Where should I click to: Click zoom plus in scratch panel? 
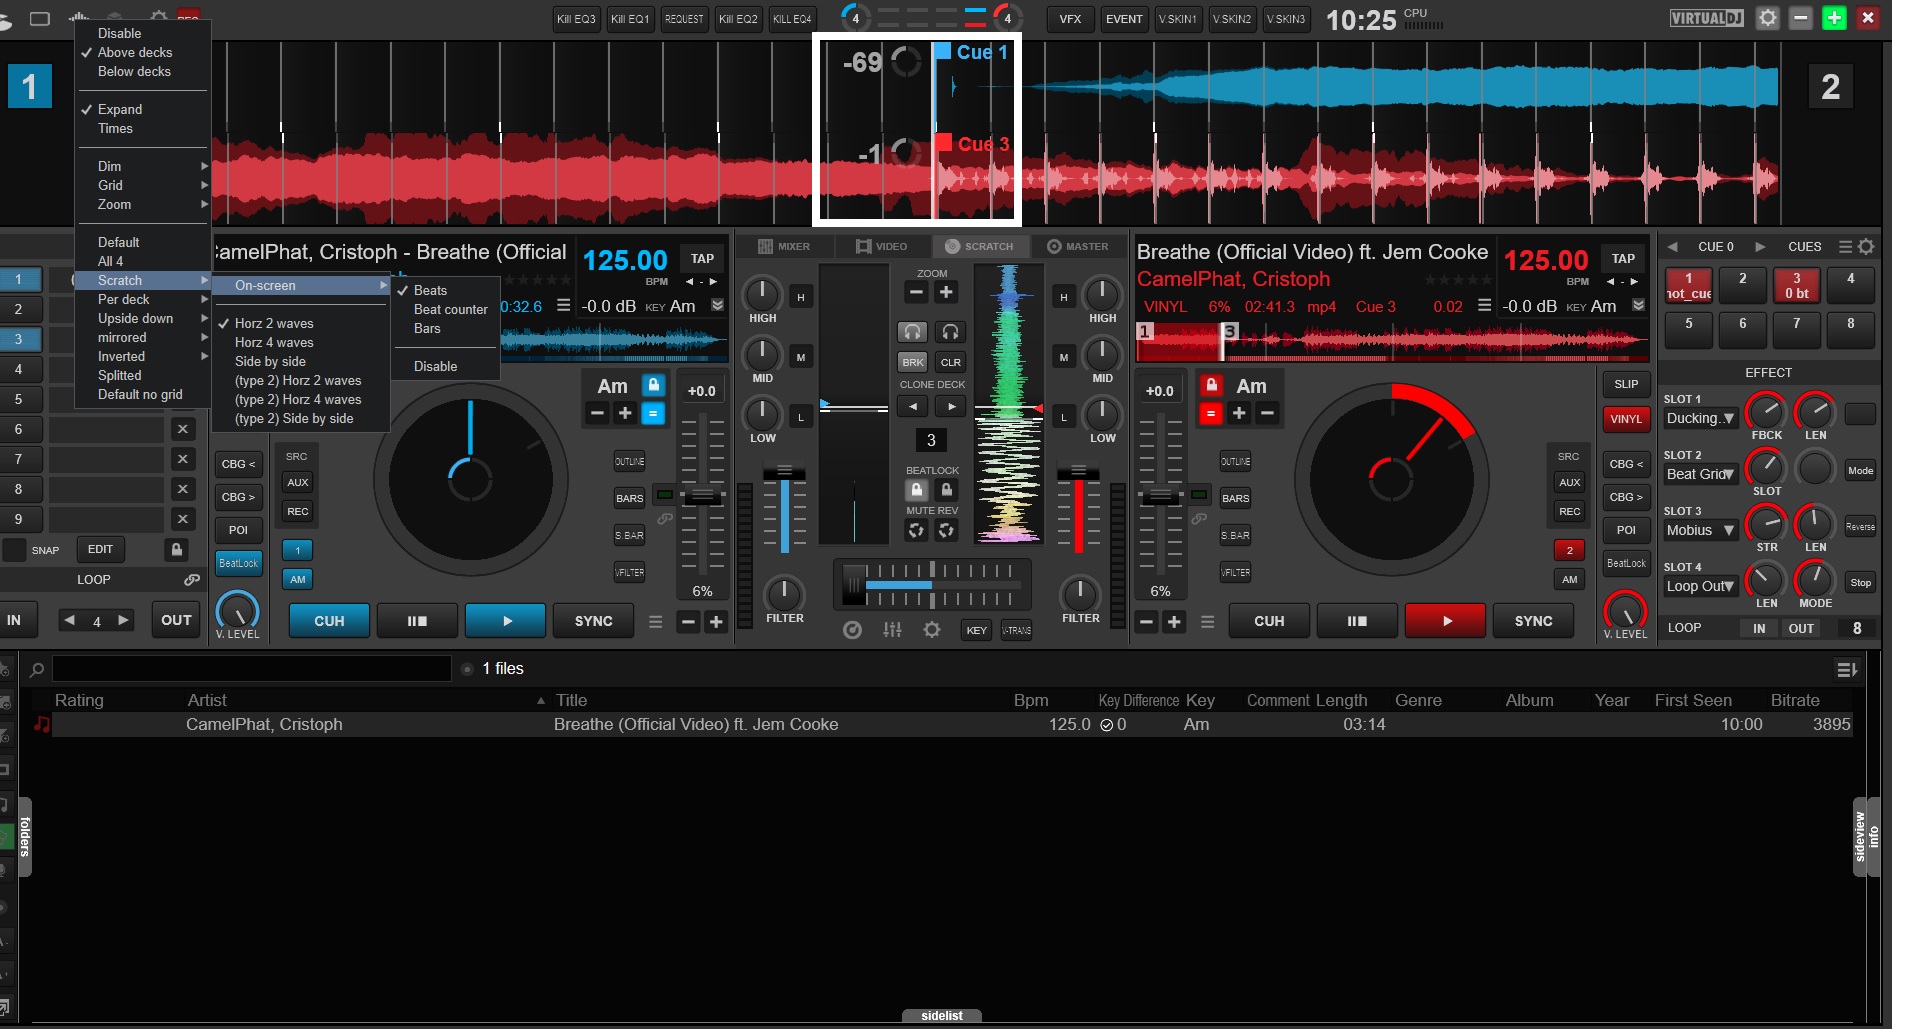(946, 292)
